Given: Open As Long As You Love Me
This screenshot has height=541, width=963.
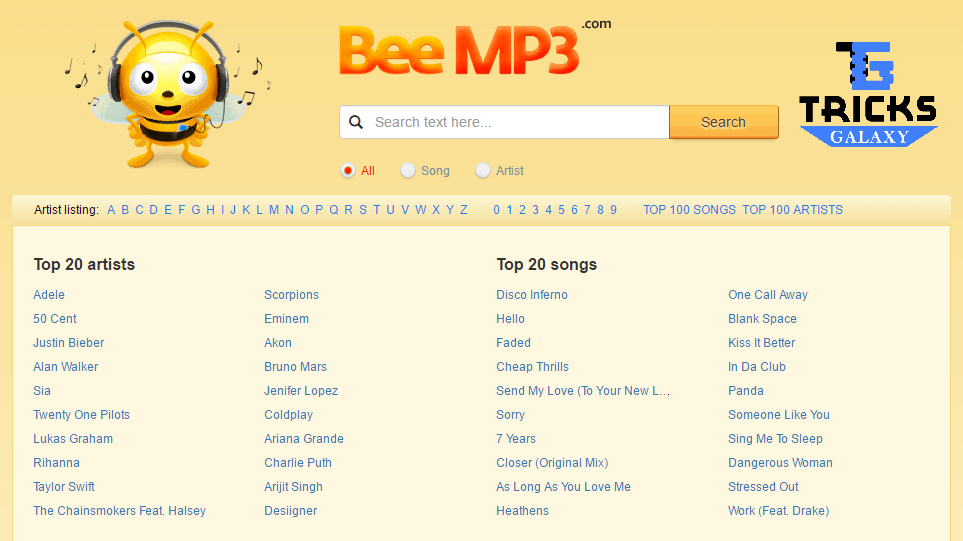Looking at the screenshot, I should point(563,486).
